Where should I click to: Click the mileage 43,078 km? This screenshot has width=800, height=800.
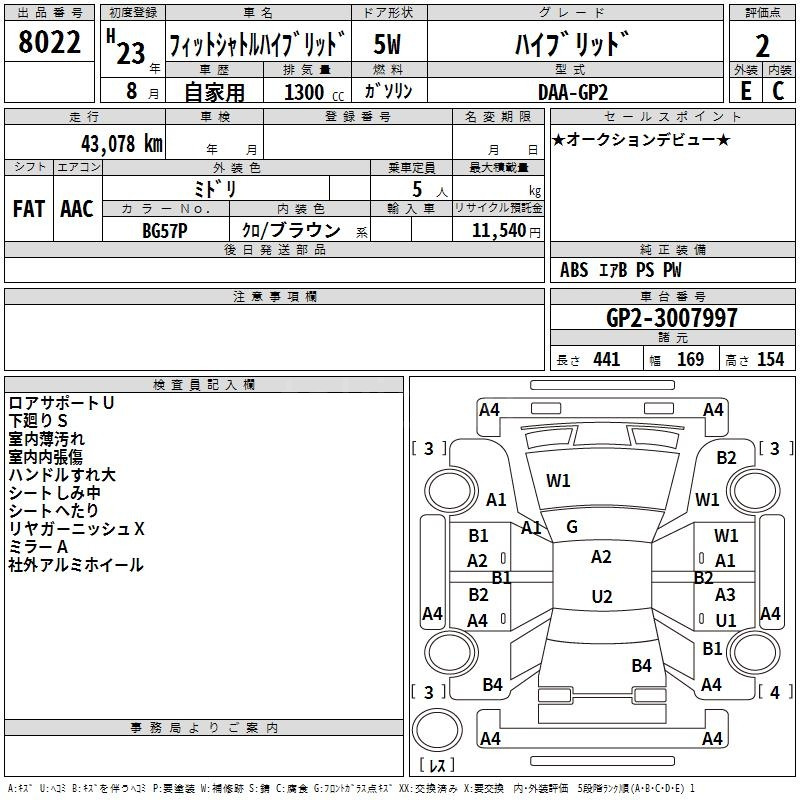[x=122, y=144]
